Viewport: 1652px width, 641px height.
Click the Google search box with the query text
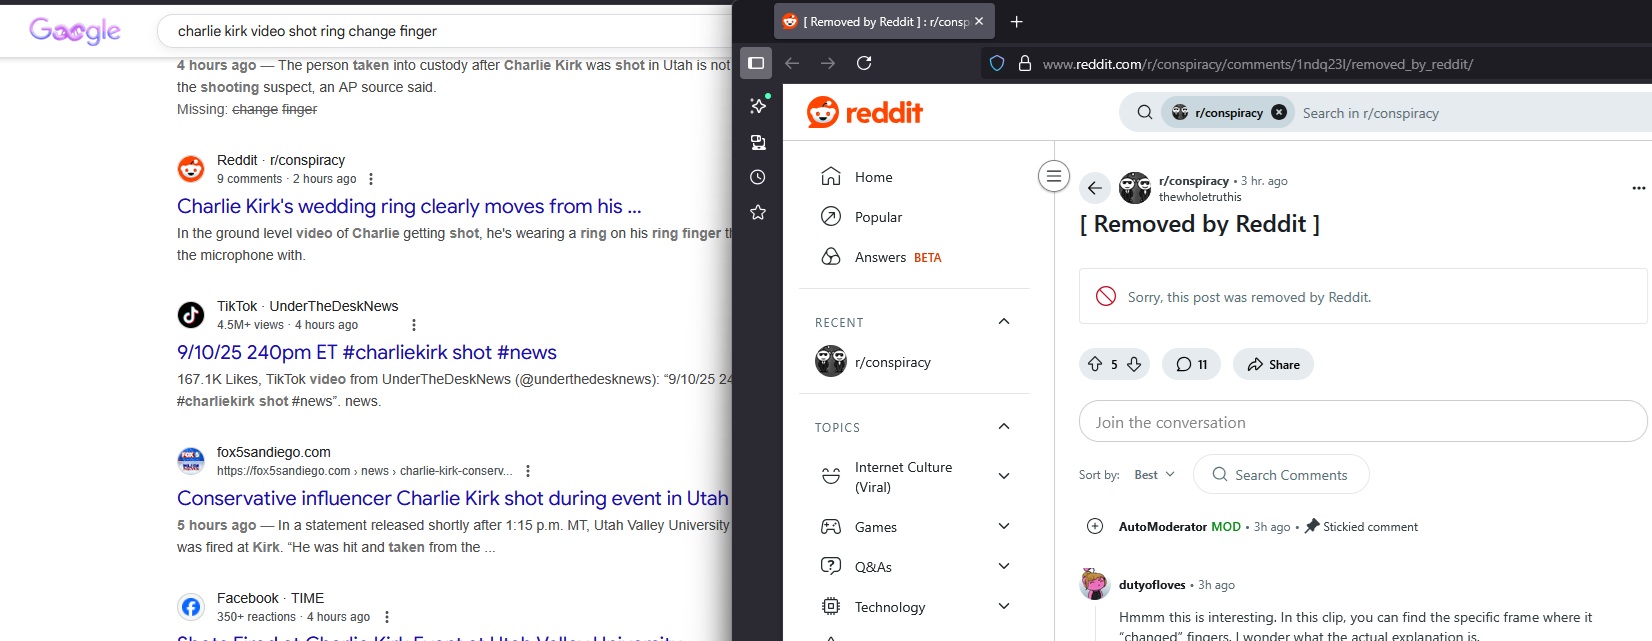[445, 31]
